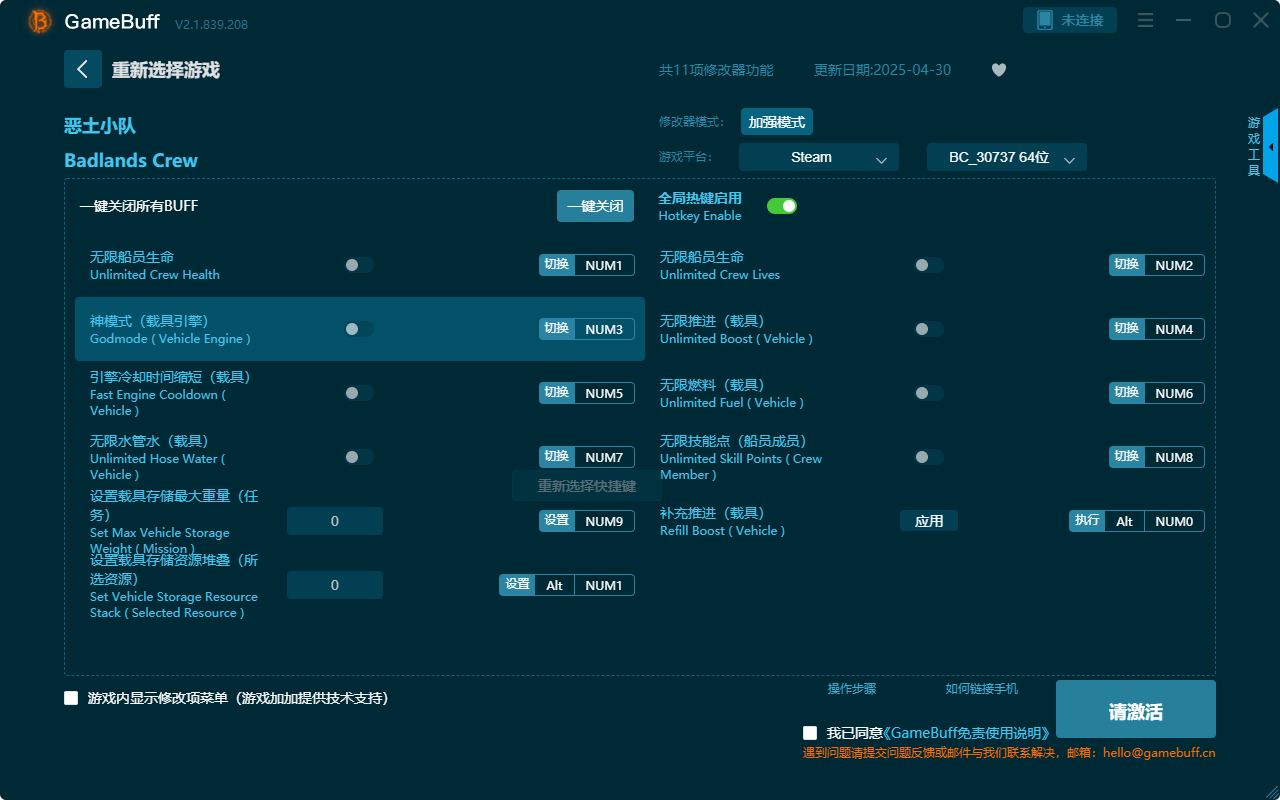The width and height of the screenshot is (1280, 800).
Task: Open the BC_30737 64位 process dropdown
Action: [x=1006, y=157]
